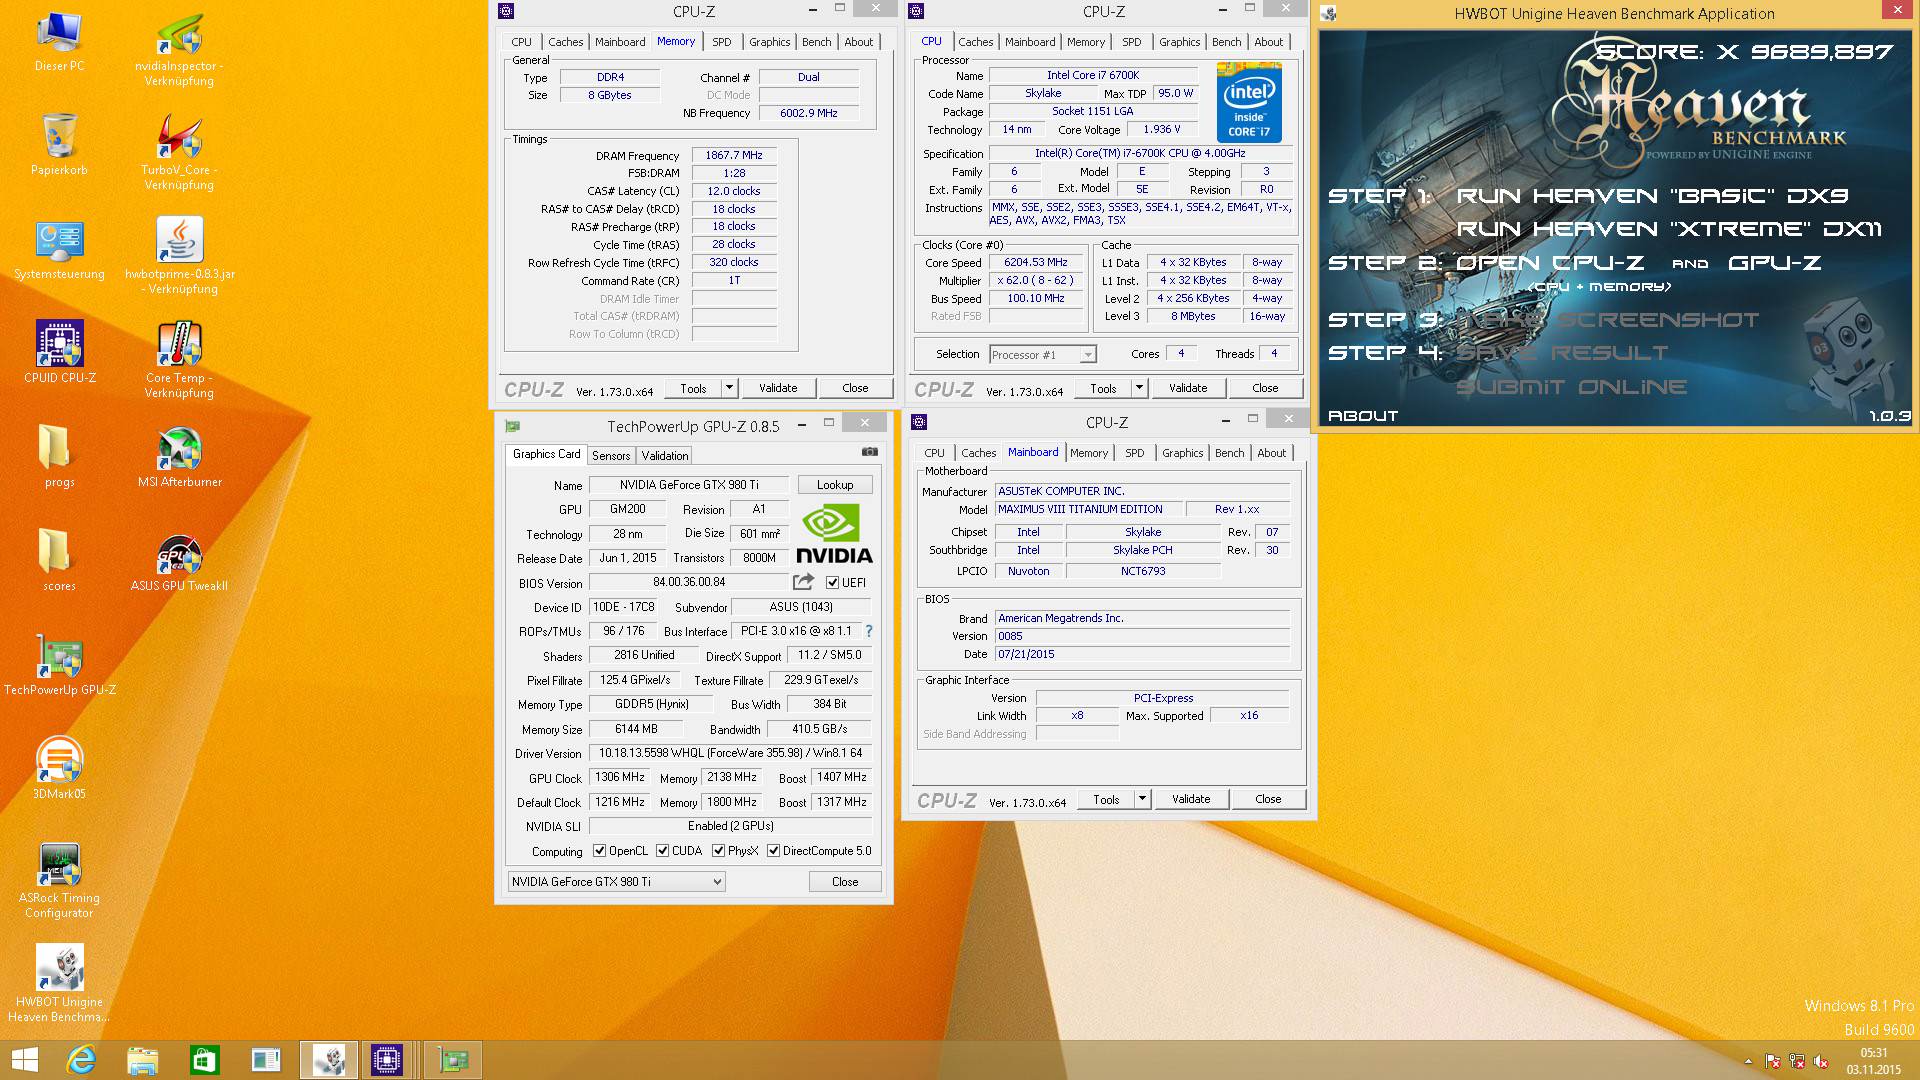The height and width of the screenshot is (1080, 1920).
Task: Click the SCORE: X 9689,897 text
Action: tap(1744, 52)
